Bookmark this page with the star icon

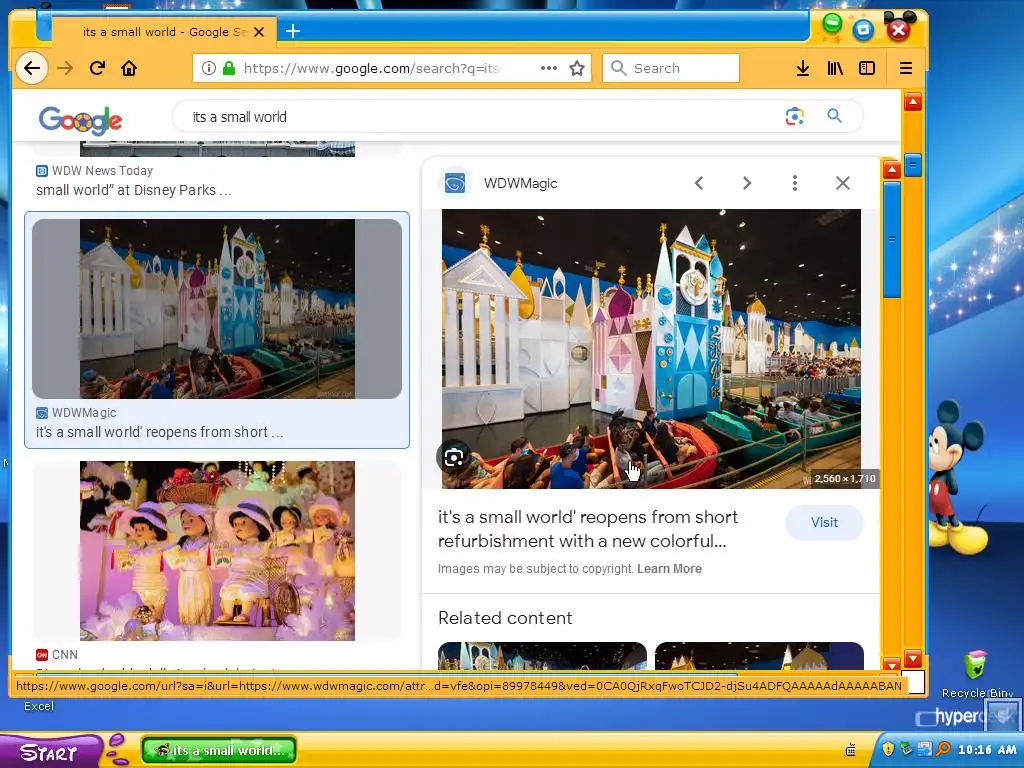point(577,68)
